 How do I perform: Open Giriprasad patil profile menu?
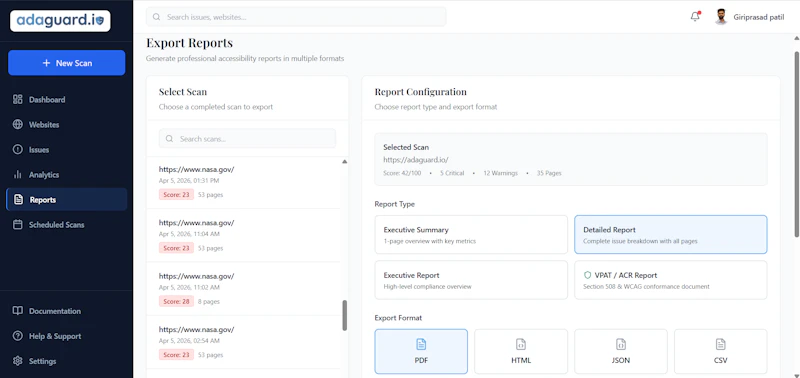pyautogui.click(x=748, y=17)
